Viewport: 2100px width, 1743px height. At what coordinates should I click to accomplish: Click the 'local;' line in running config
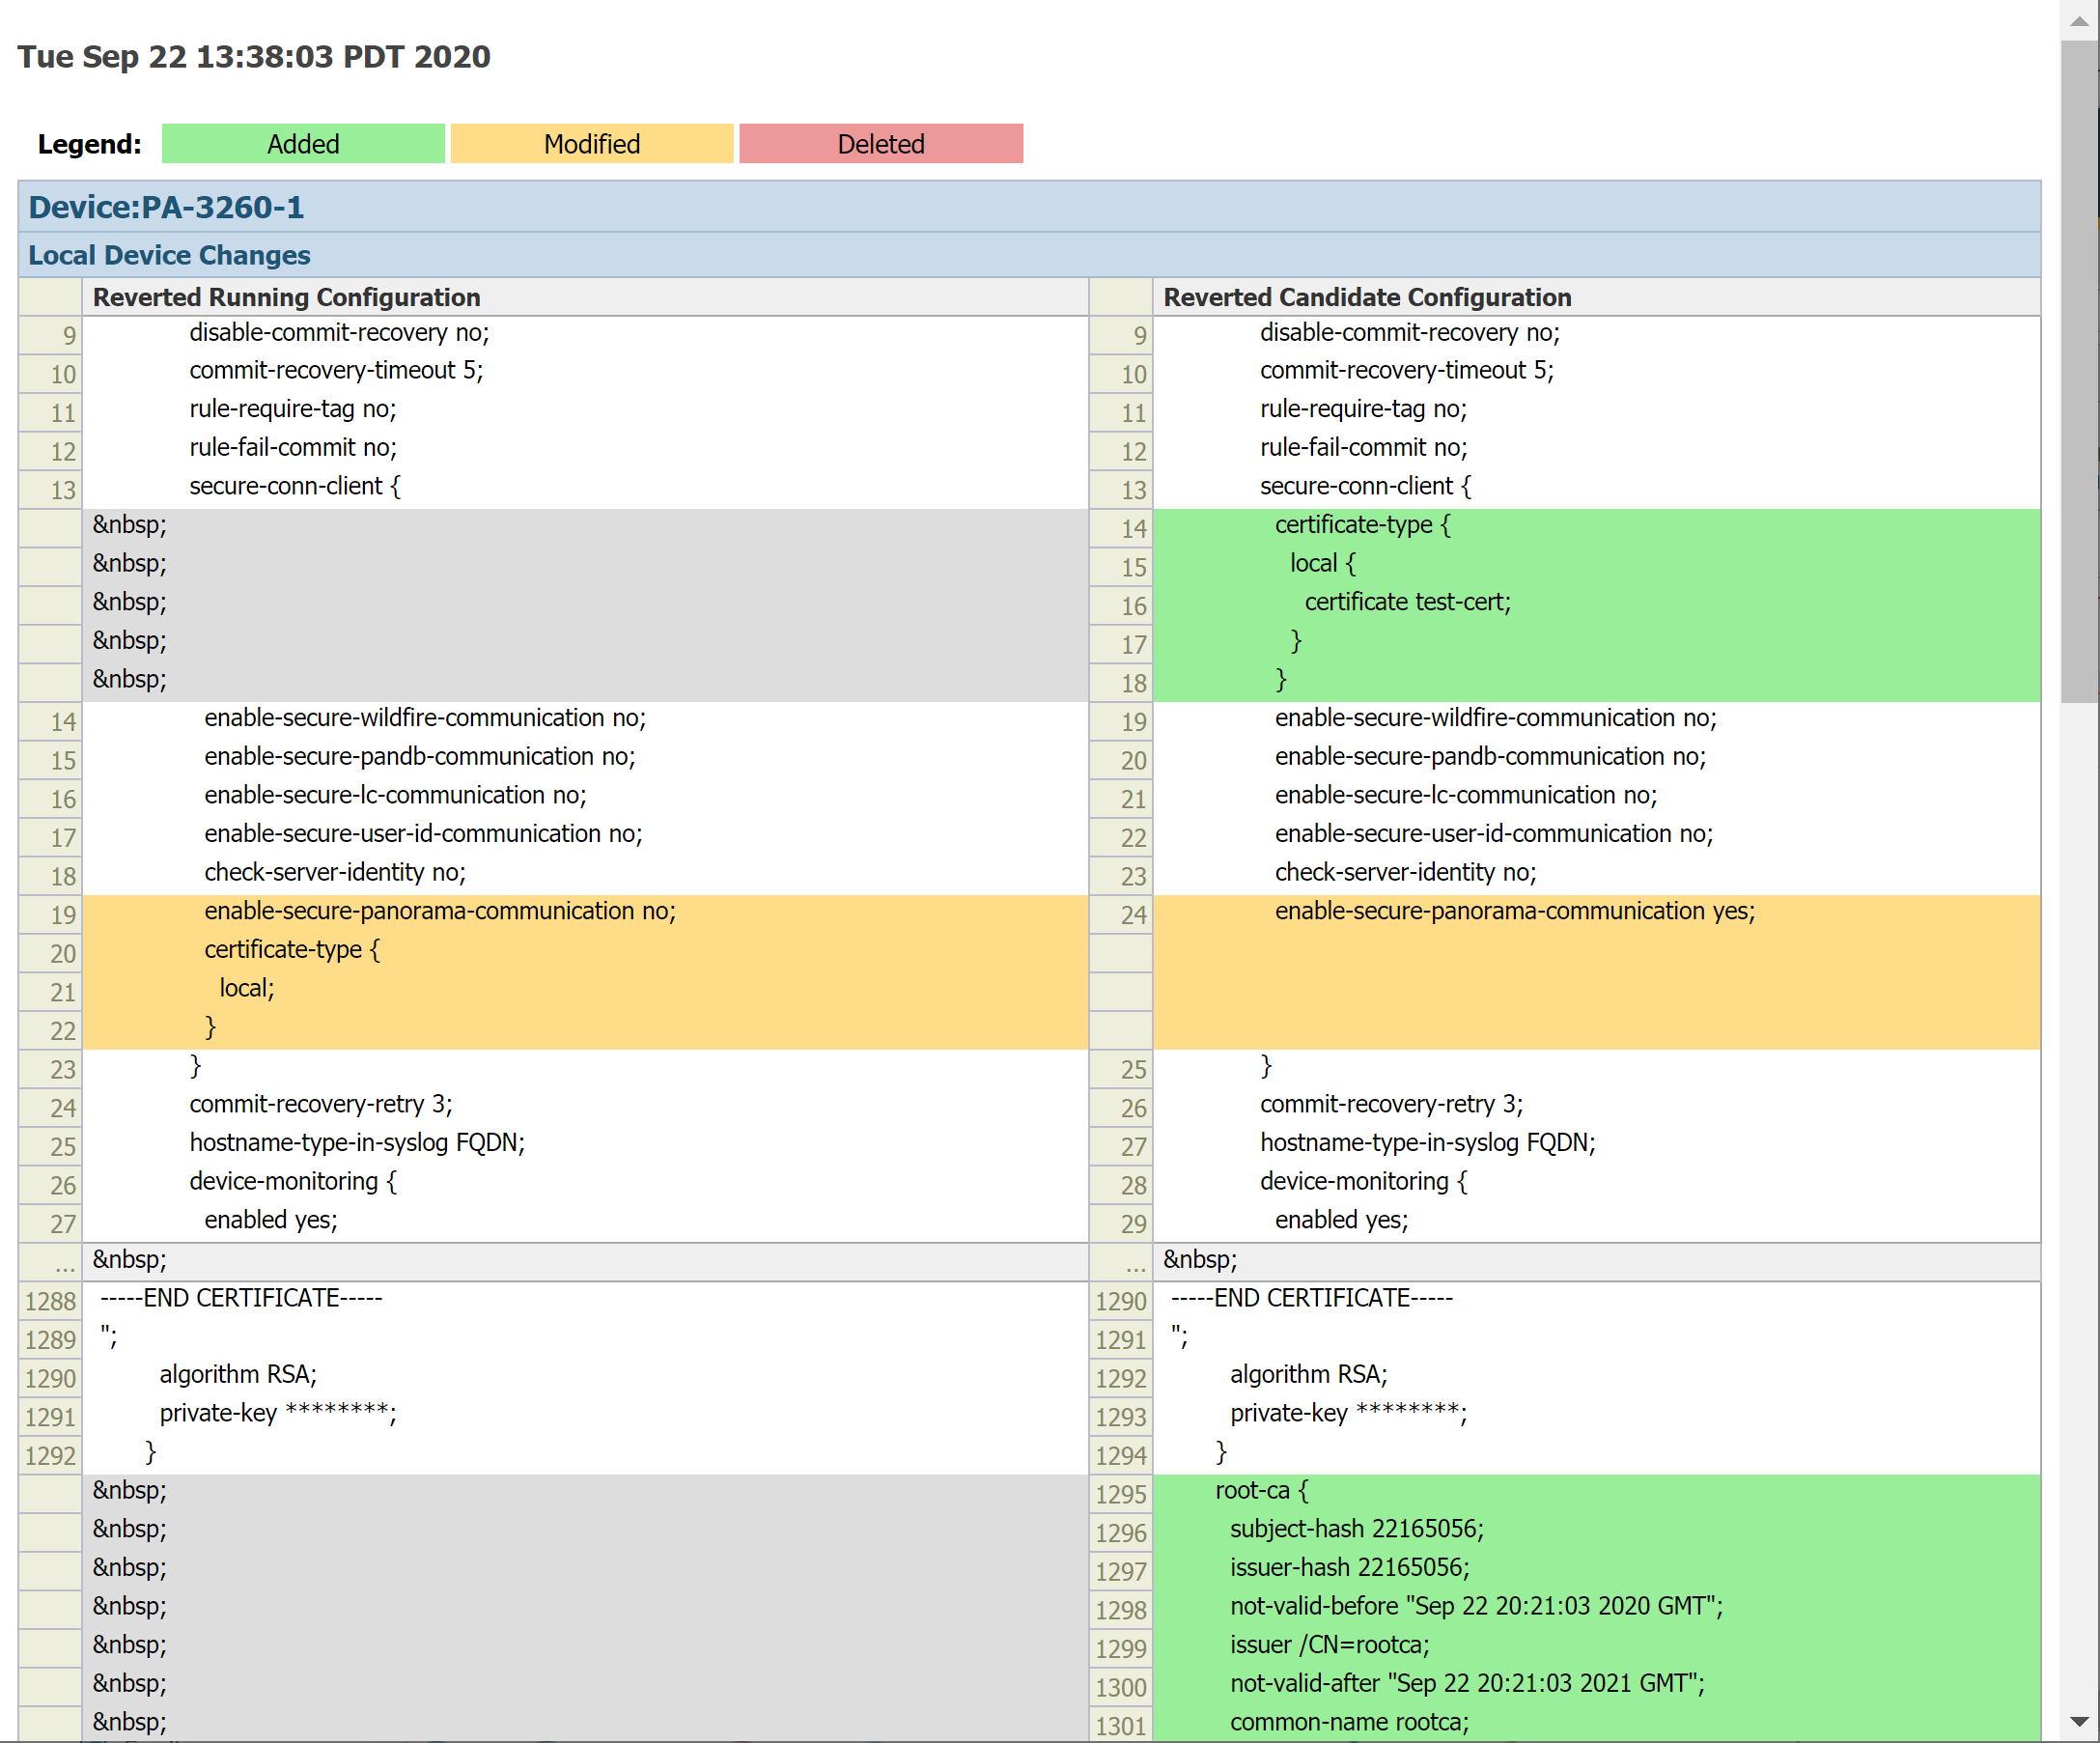(247, 988)
